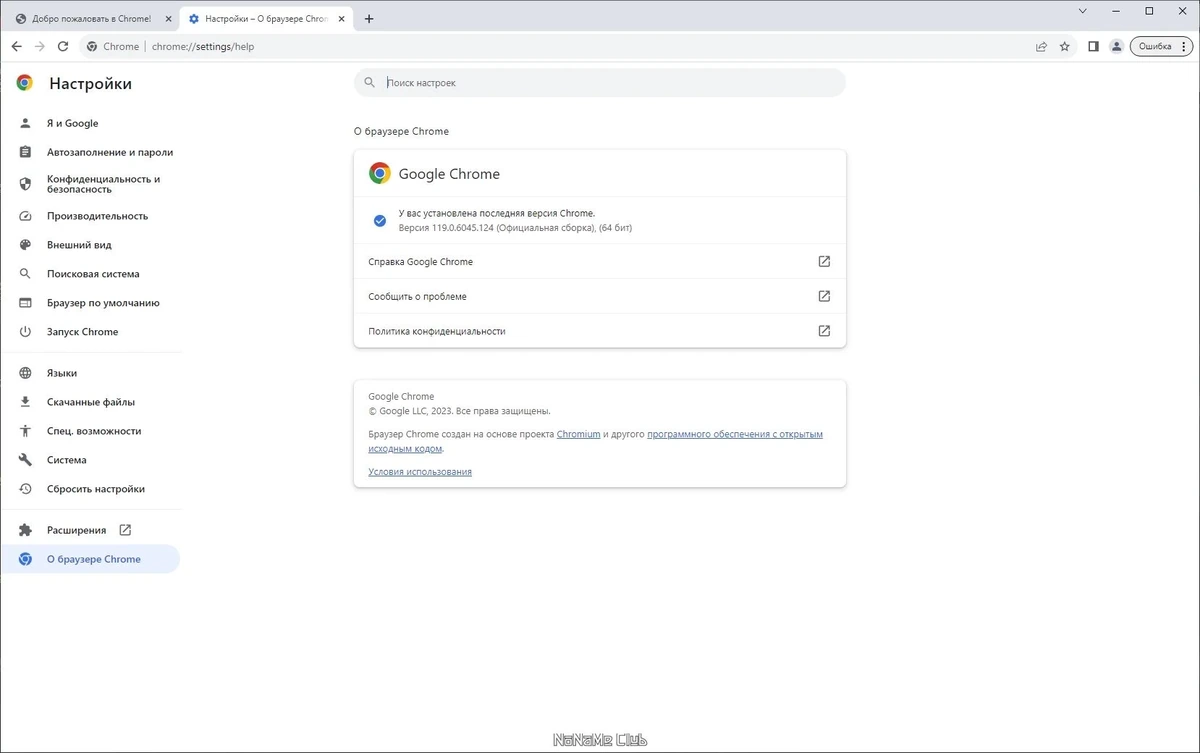Click the Google Chrome logo in the about card
1200x753 pixels.
tap(380, 173)
